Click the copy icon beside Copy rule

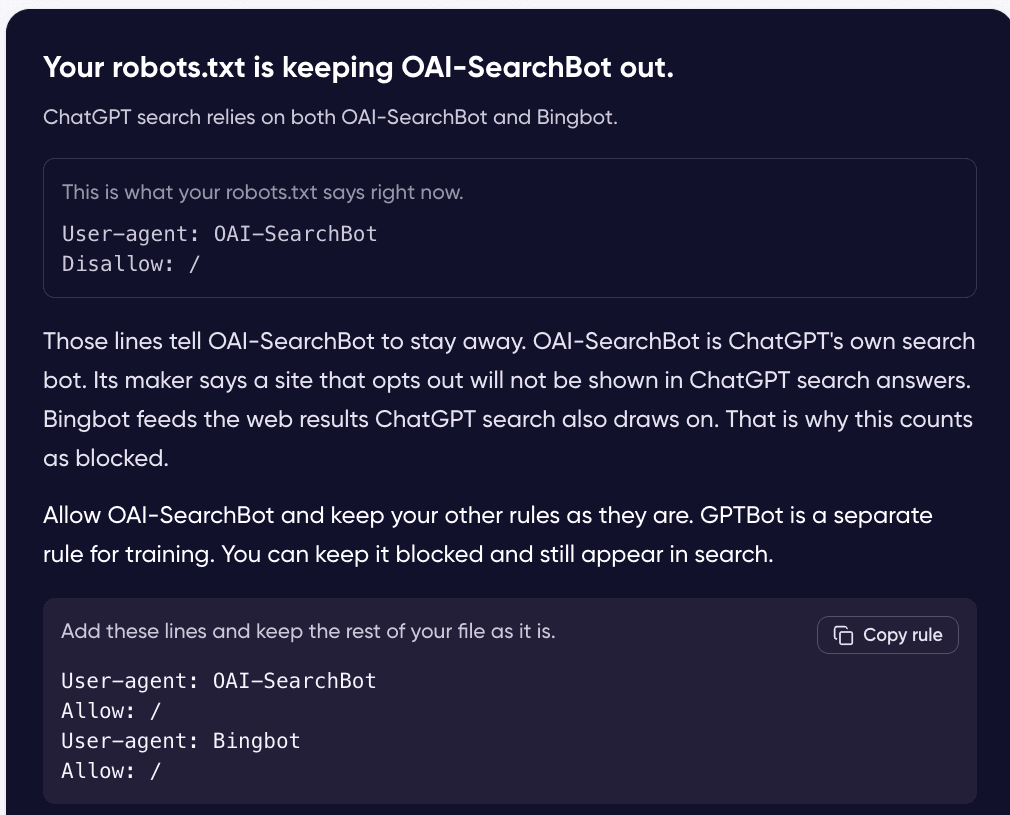pyautogui.click(x=843, y=635)
